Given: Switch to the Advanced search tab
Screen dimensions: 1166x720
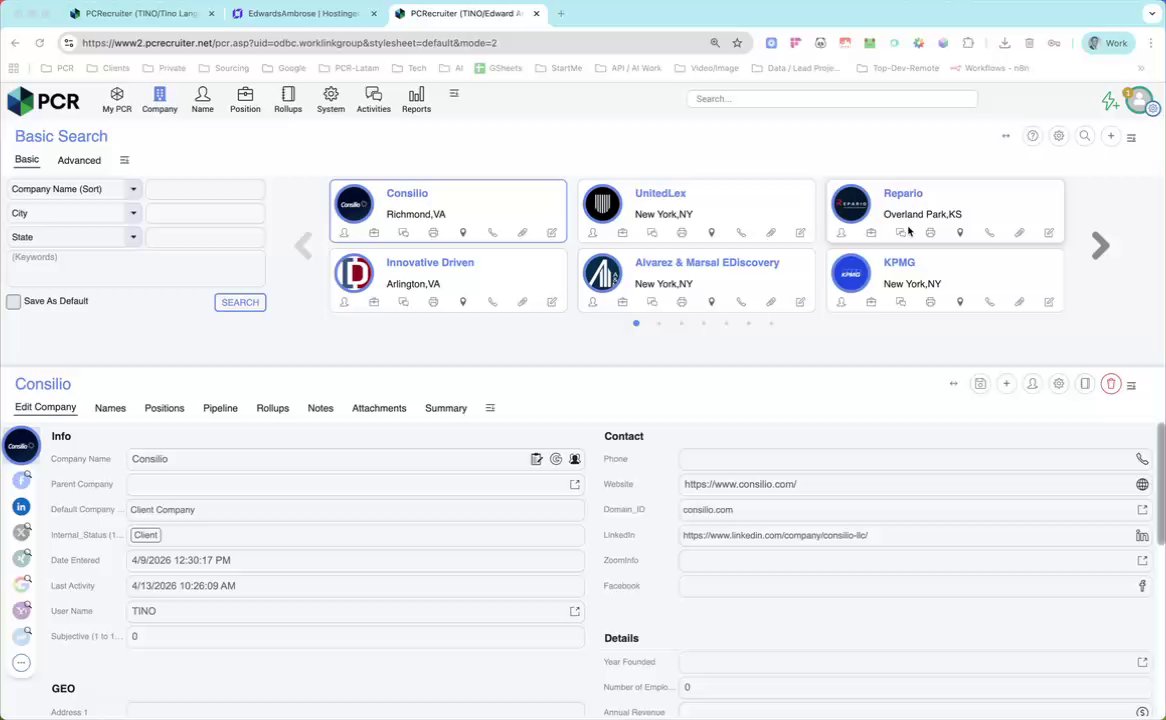Looking at the screenshot, I should pyautogui.click(x=79, y=160).
